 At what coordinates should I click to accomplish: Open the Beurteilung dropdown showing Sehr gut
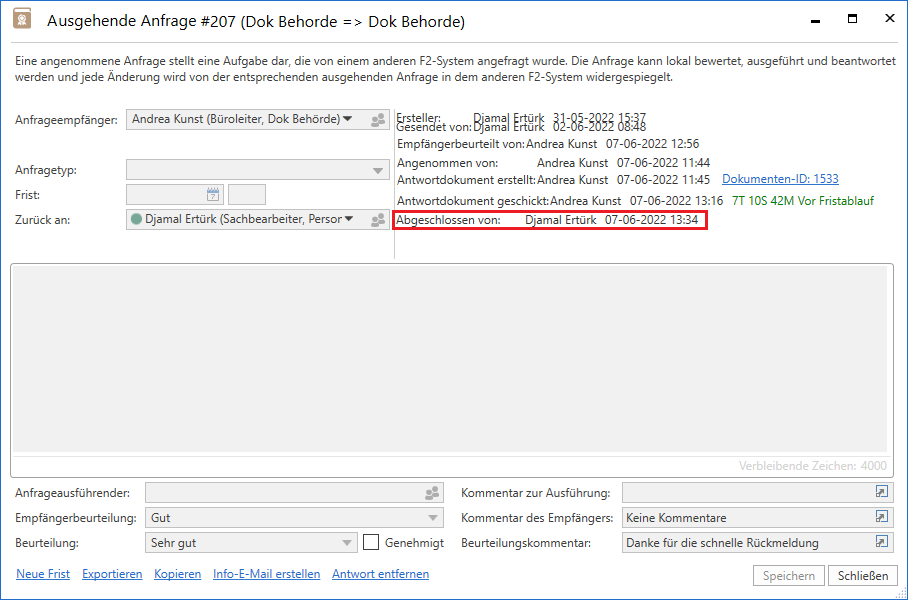tap(346, 543)
